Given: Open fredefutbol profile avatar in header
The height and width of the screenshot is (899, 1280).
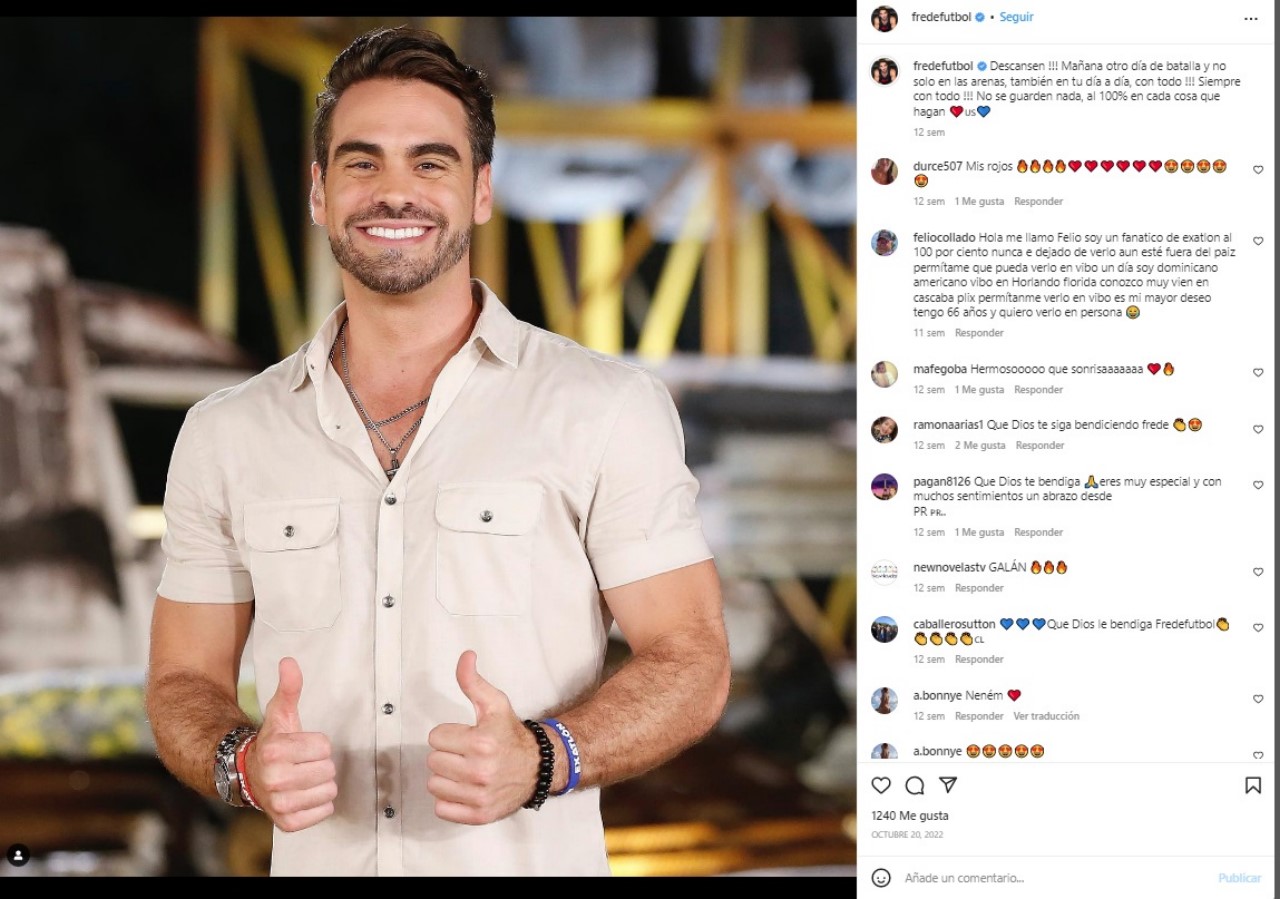Looking at the screenshot, I should click(x=884, y=18).
